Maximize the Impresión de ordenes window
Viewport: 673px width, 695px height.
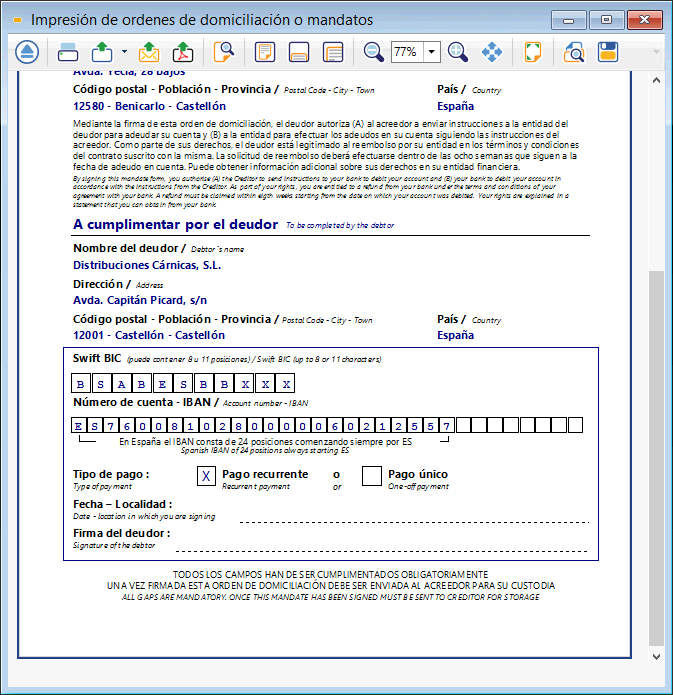(x=606, y=20)
